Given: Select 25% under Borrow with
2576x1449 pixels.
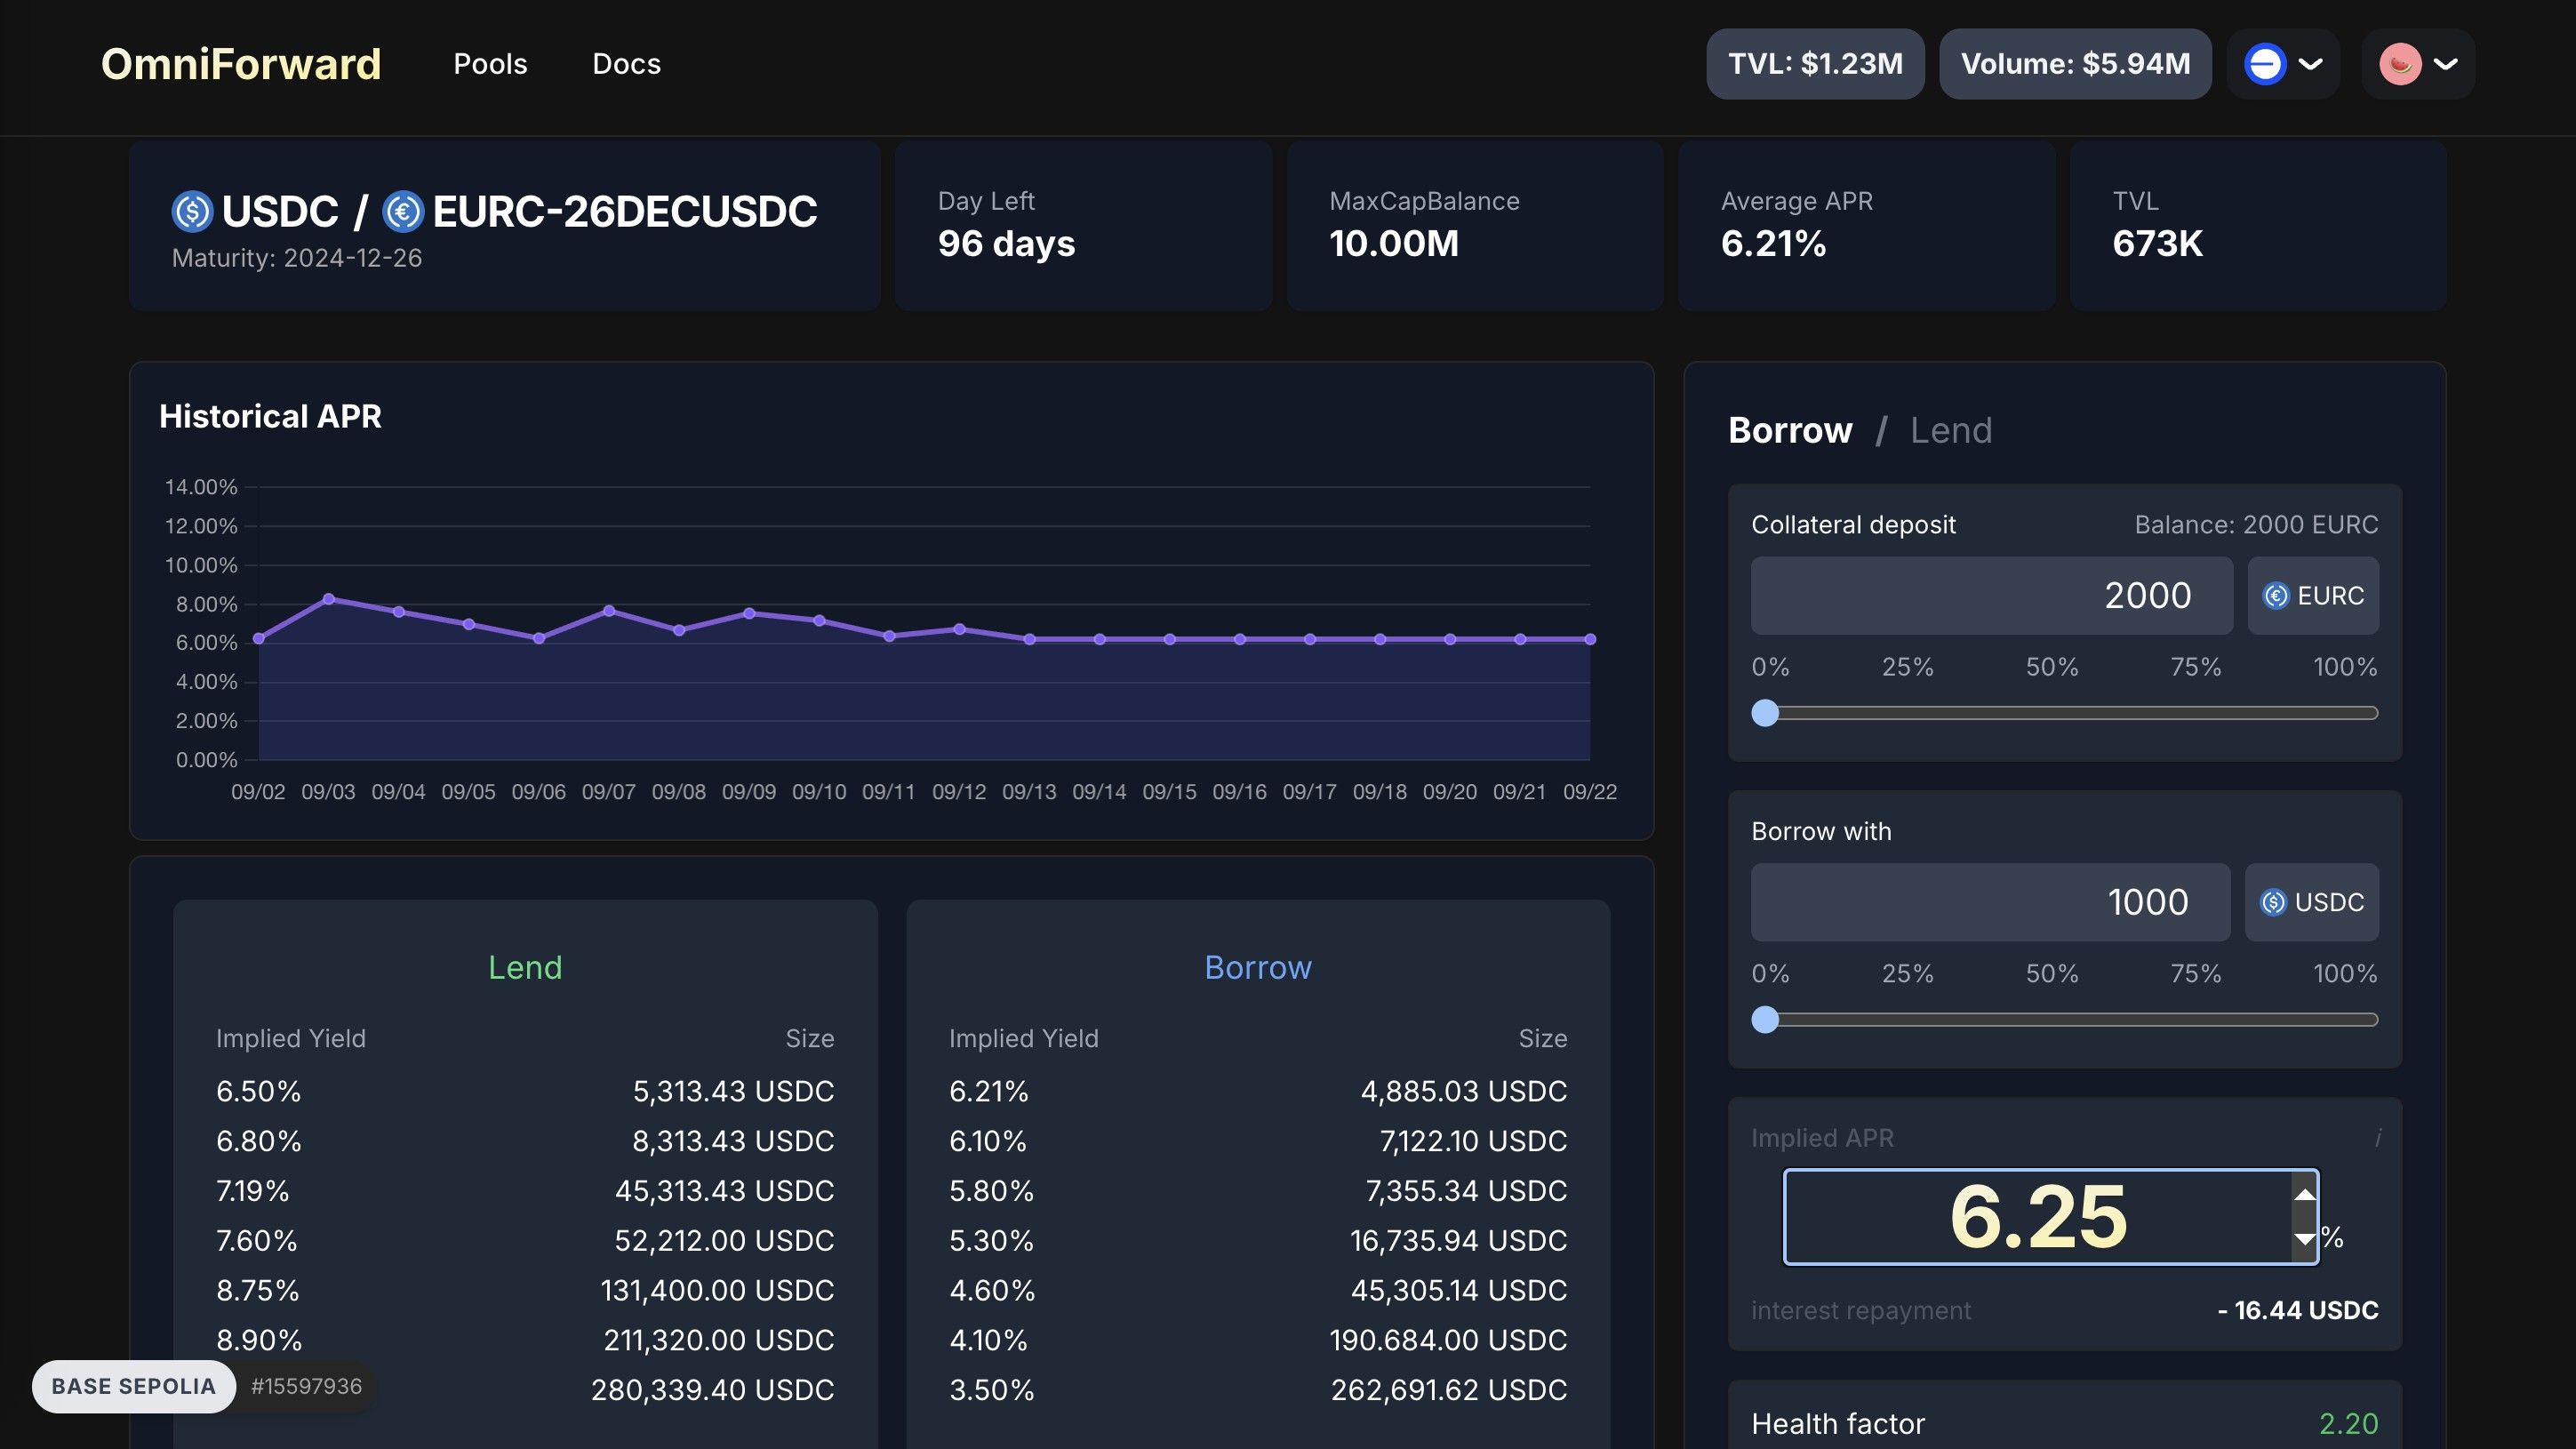Looking at the screenshot, I should (x=1908, y=974).
